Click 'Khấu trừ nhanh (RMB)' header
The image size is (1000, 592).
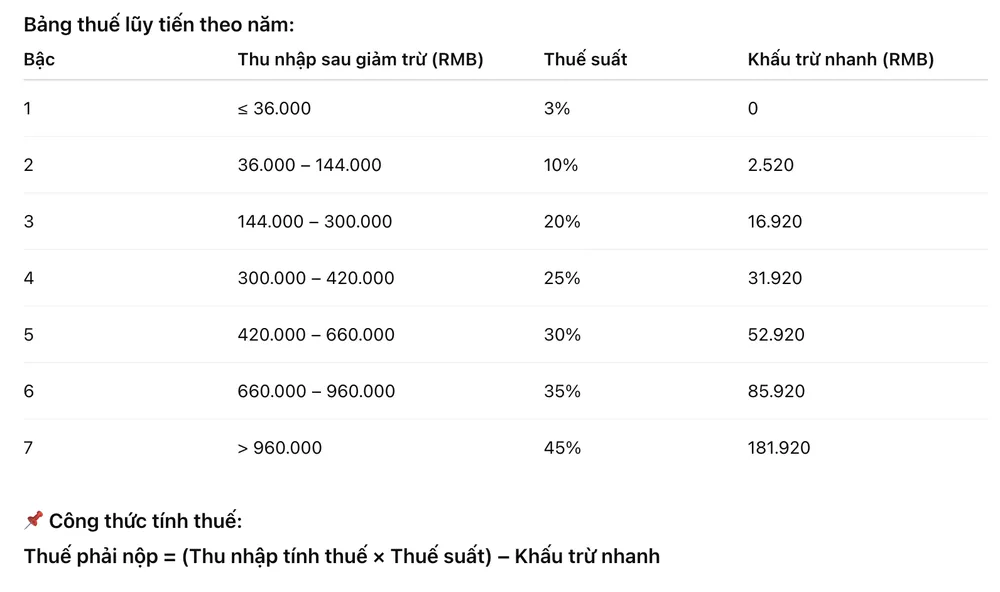pos(841,59)
